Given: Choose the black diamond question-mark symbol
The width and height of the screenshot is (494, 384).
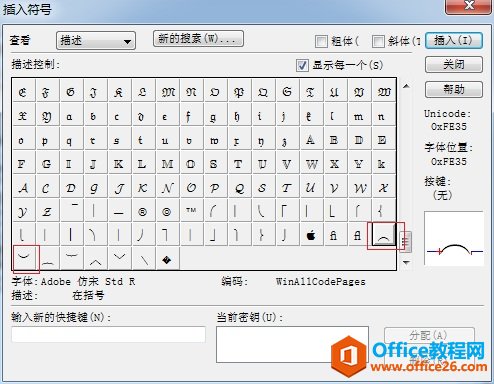Looking at the screenshot, I should click(x=168, y=259).
